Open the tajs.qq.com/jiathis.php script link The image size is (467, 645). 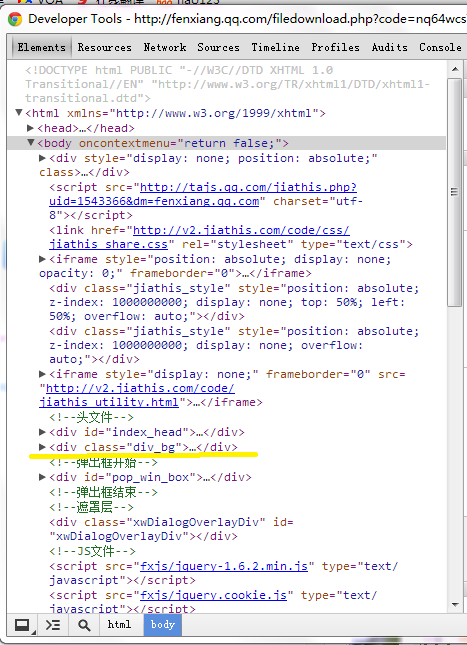(x=248, y=187)
